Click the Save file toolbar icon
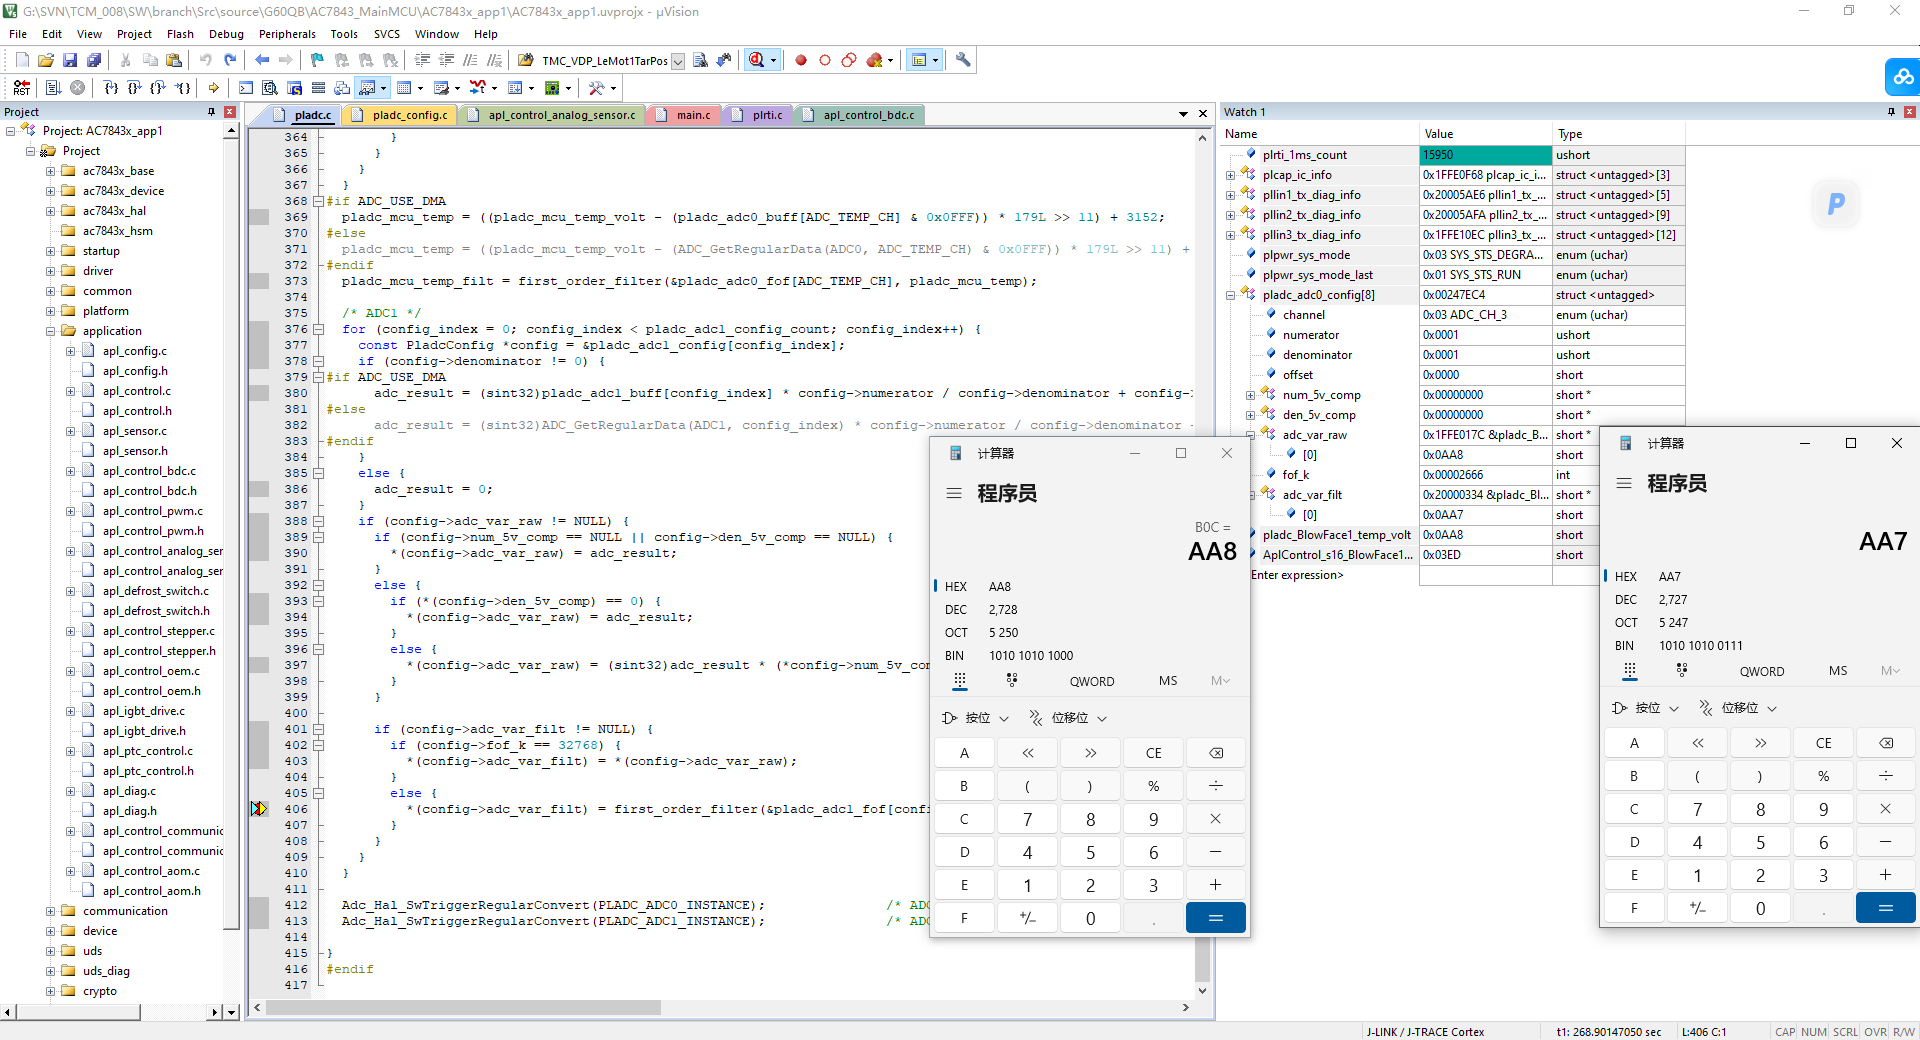1920x1040 pixels. (70, 60)
